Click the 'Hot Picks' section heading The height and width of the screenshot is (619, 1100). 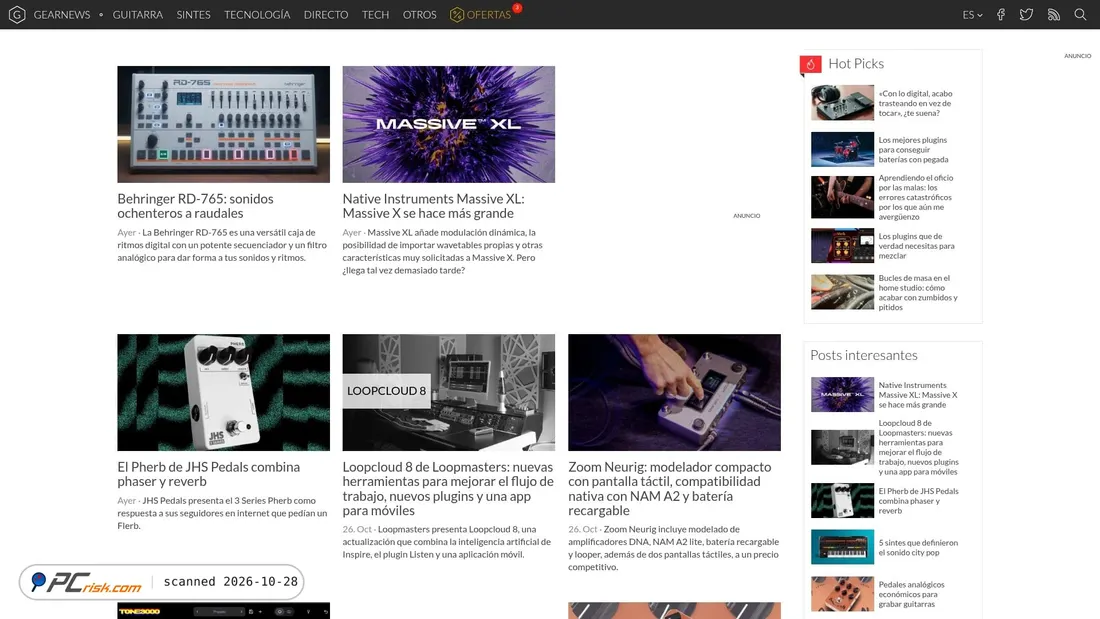pos(856,64)
